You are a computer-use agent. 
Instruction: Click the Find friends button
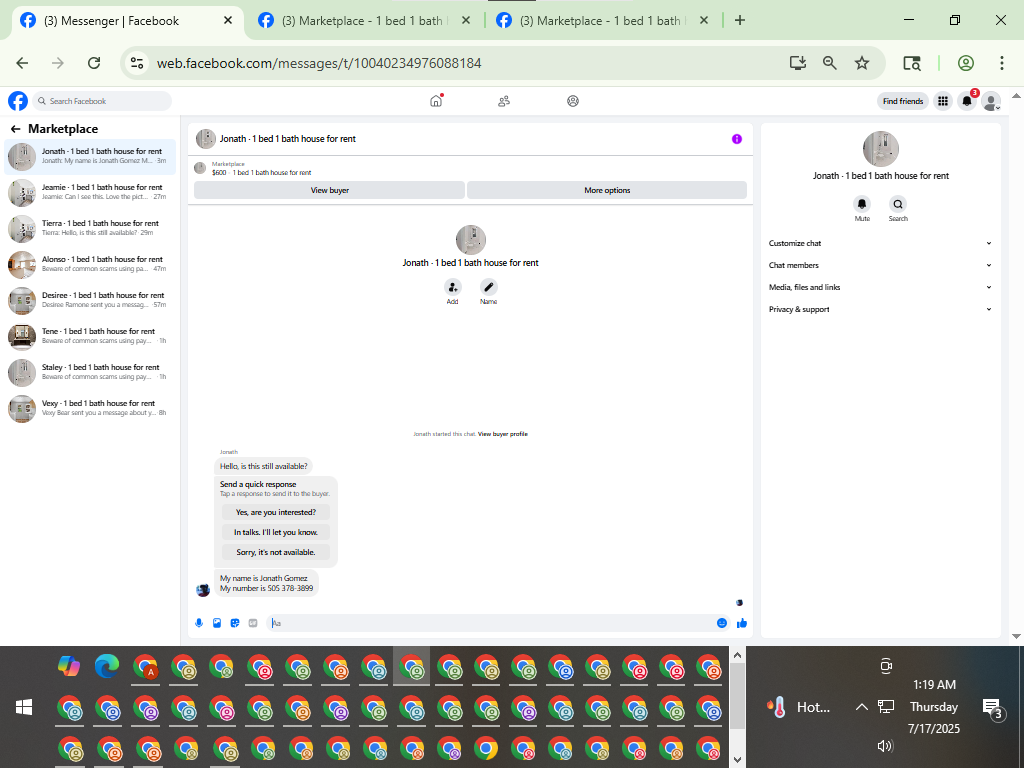point(903,101)
